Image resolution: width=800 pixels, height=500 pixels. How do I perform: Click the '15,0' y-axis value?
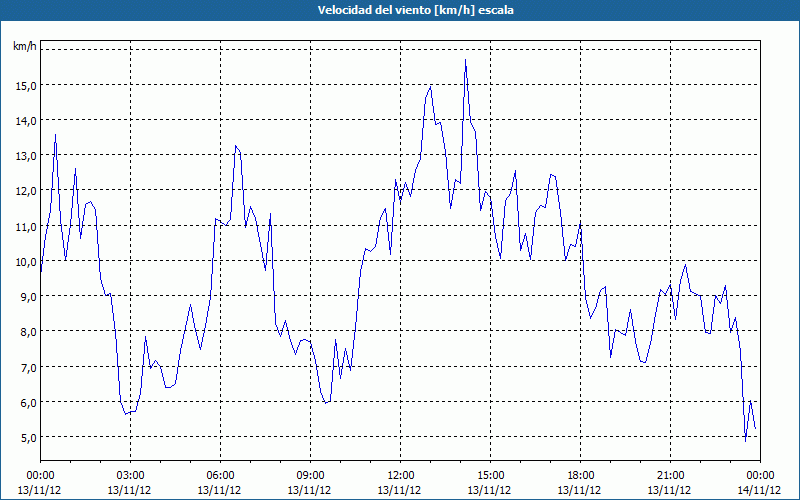26,85
